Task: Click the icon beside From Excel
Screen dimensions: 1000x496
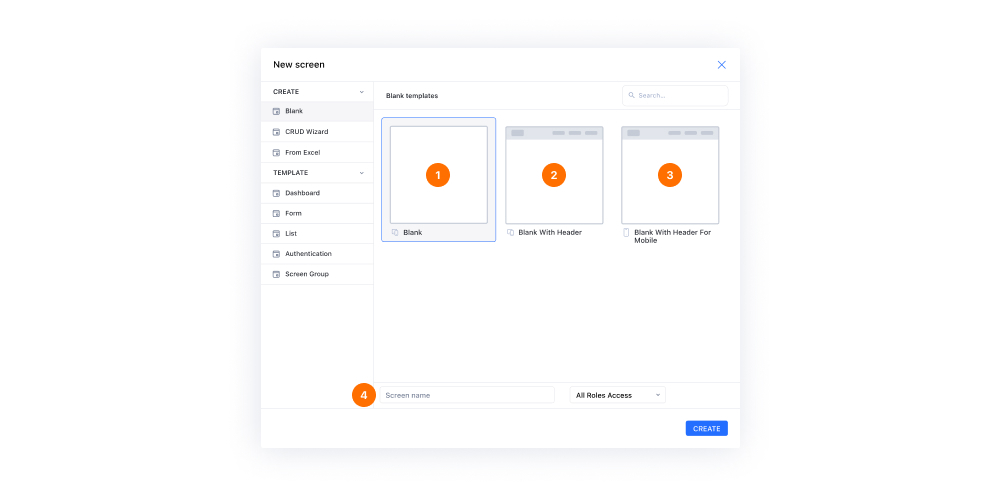Action: coord(276,153)
